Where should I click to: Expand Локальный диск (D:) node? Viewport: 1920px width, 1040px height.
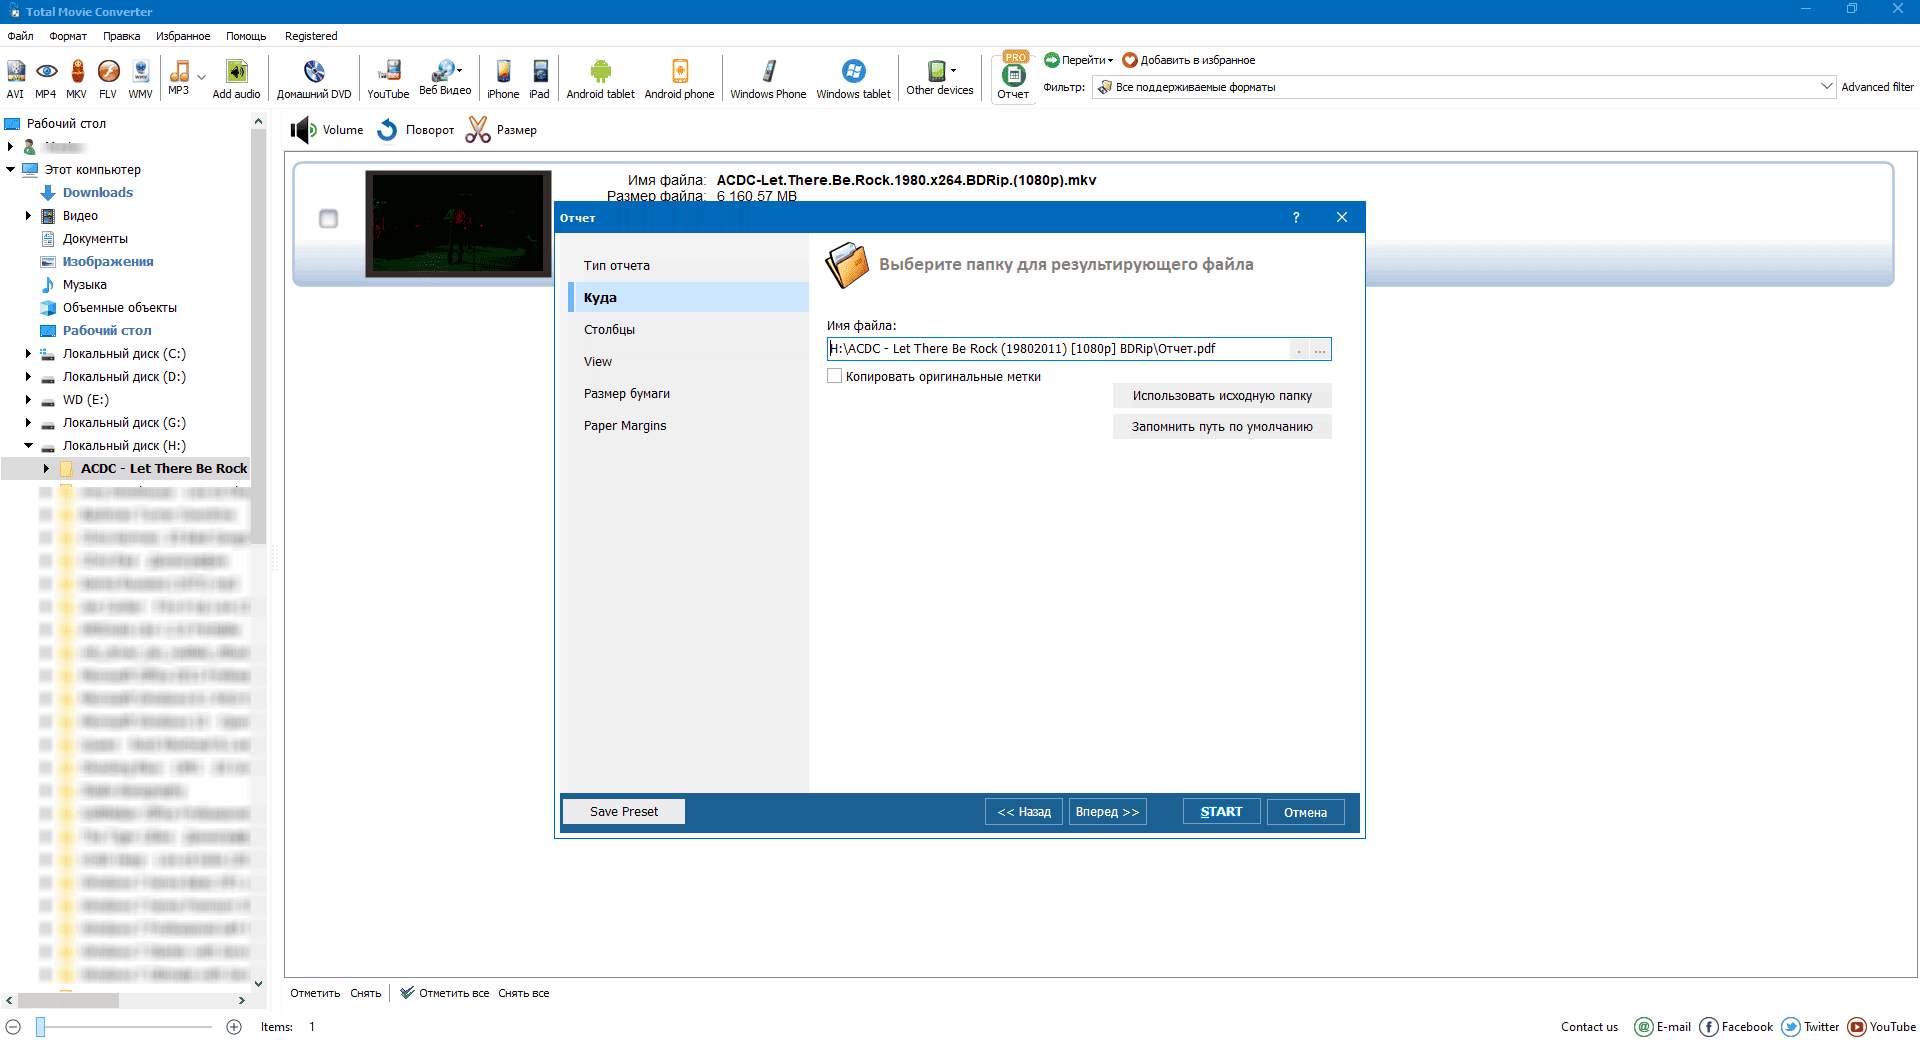28,376
